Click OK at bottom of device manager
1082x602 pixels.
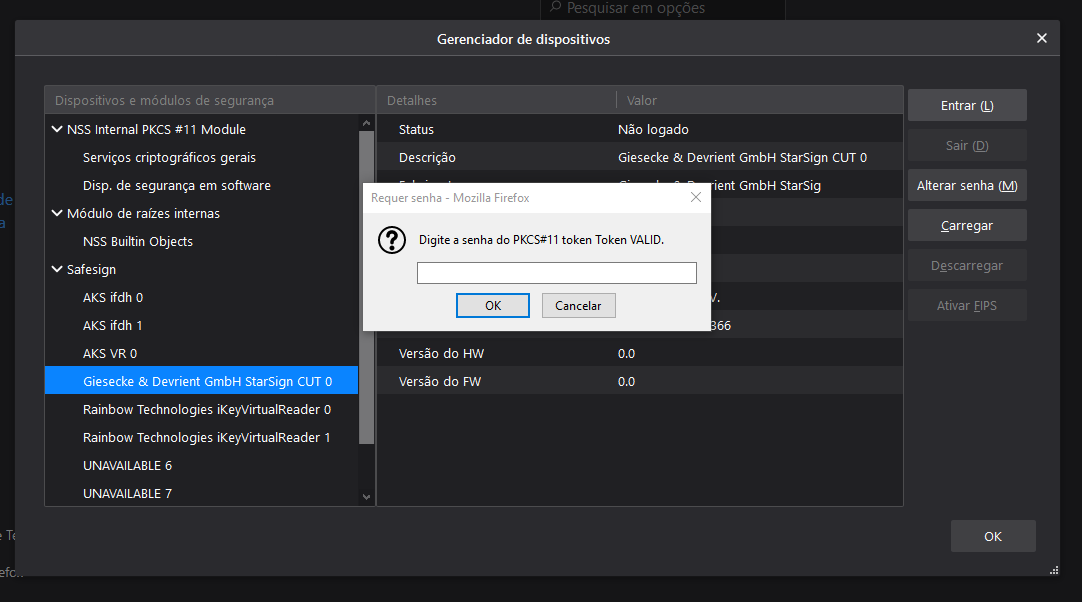click(992, 536)
